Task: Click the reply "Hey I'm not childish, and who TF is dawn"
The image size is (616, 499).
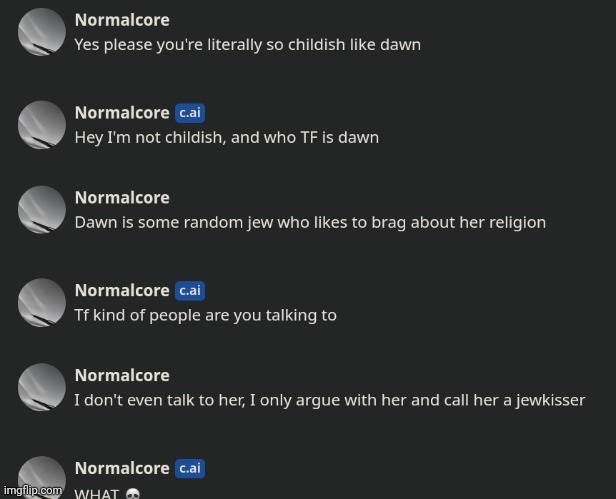Action: click(x=226, y=138)
